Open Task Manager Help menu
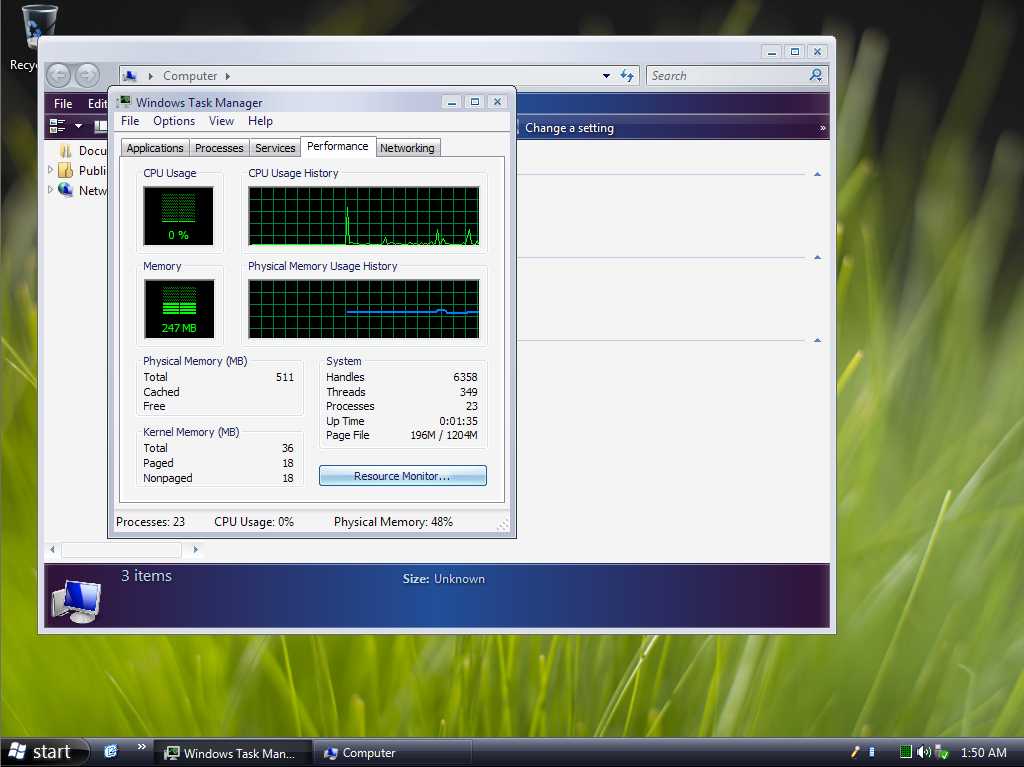Viewport: 1024px width, 767px height. pyautogui.click(x=260, y=121)
